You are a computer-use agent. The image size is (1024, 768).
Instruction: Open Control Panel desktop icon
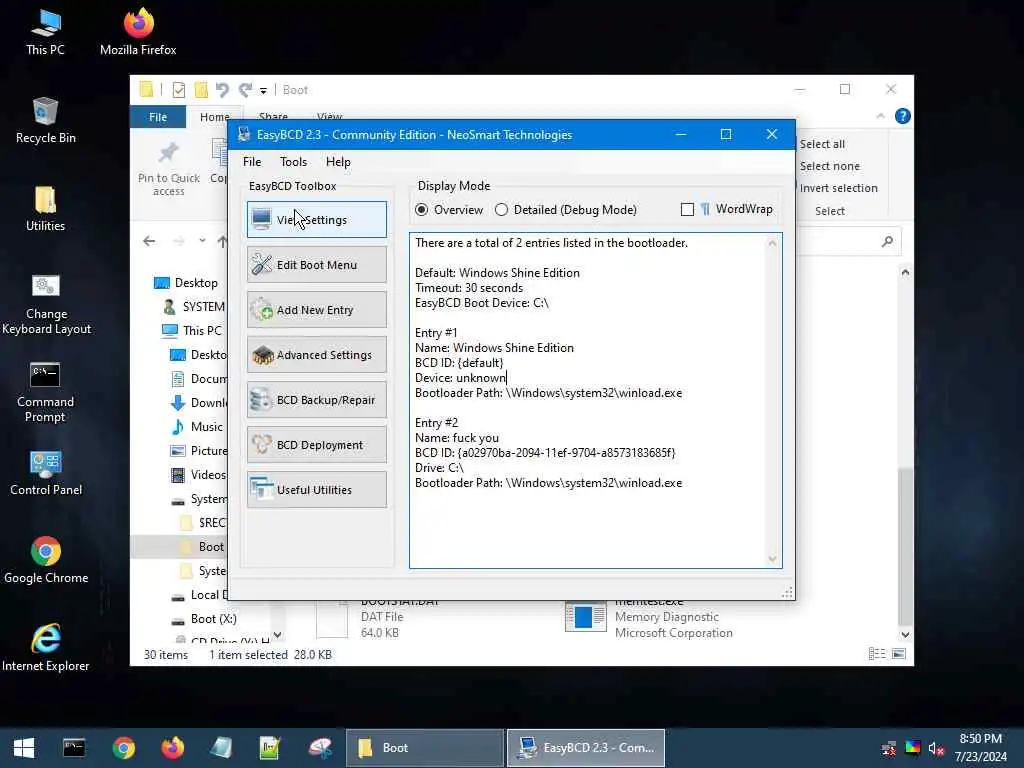[x=46, y=473]
